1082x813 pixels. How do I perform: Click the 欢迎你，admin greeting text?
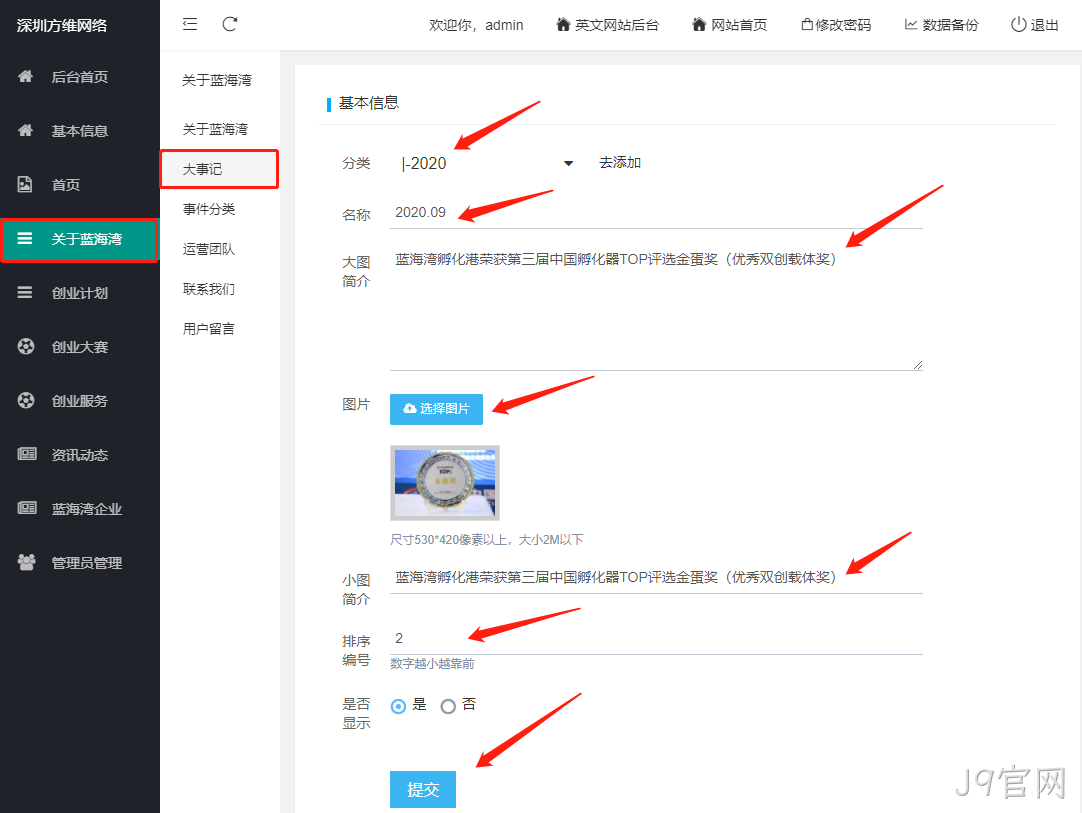click(476, 25)
